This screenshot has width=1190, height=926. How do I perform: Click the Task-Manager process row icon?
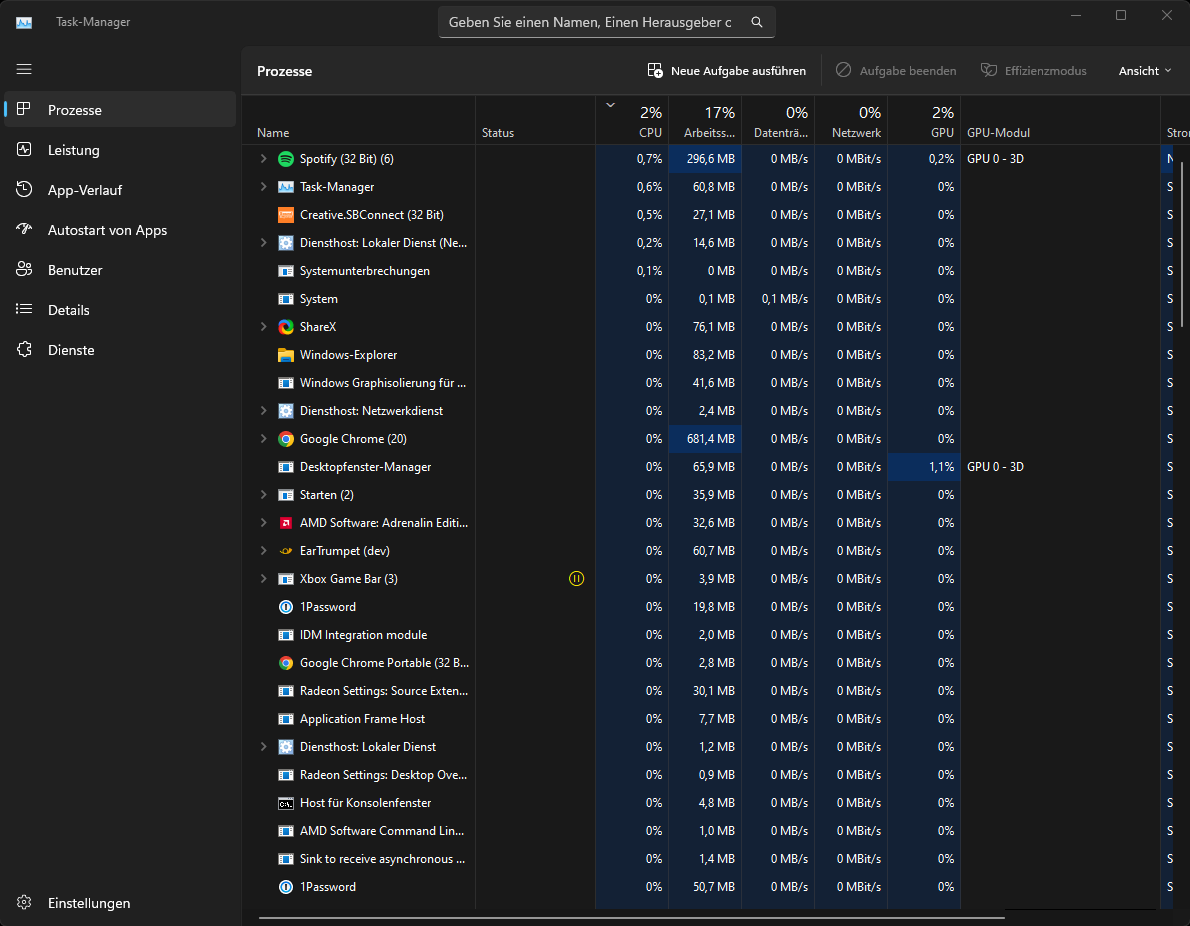(285, 187)
